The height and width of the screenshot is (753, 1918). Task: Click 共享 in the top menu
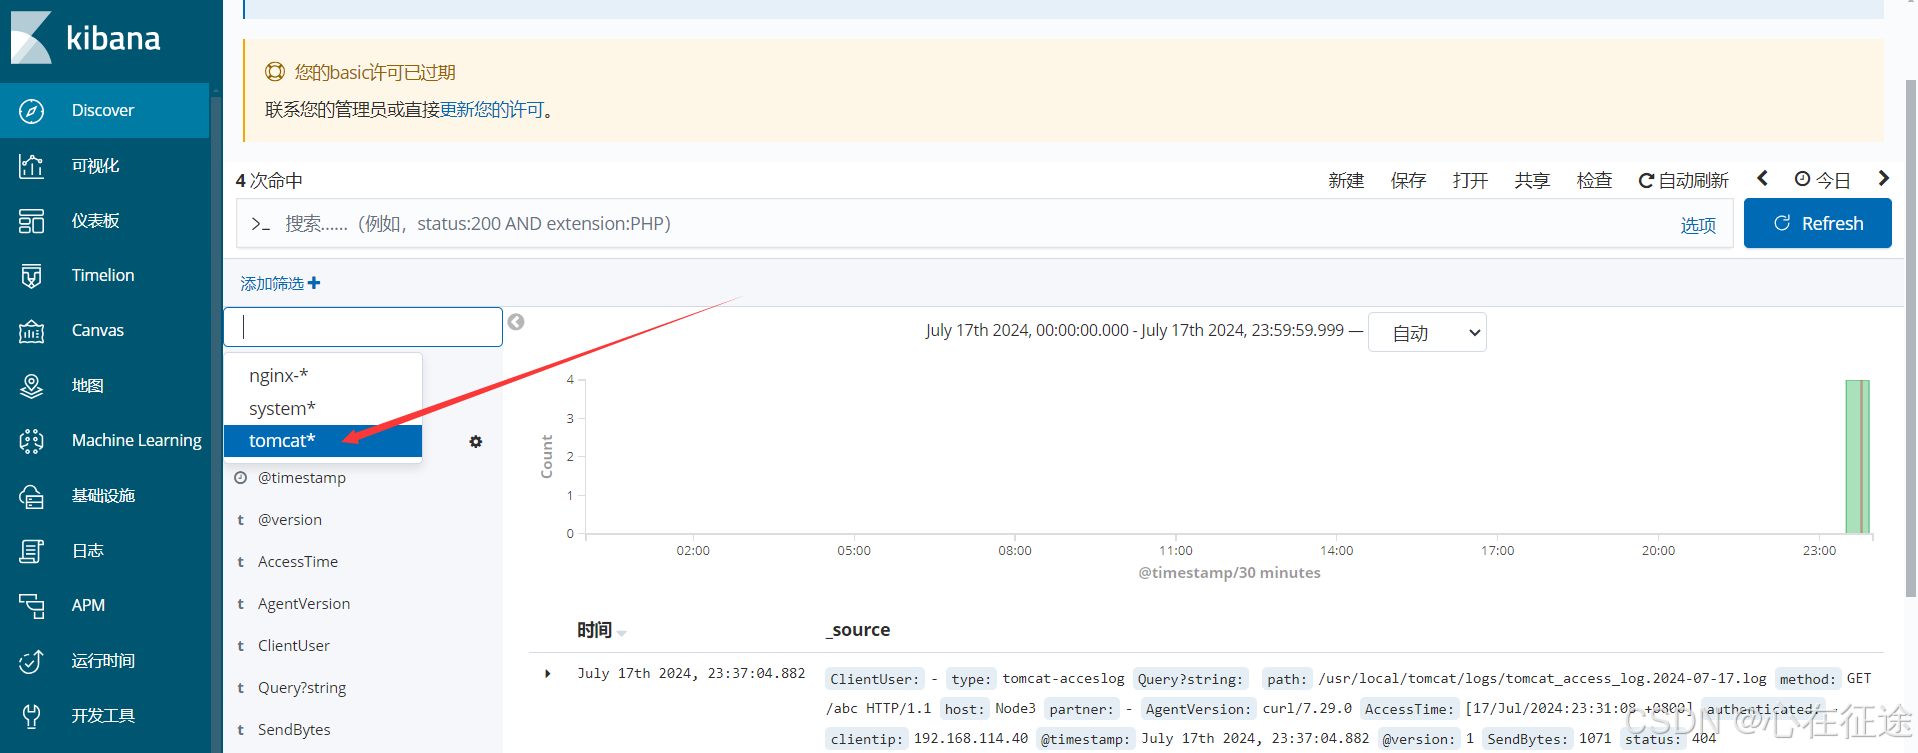pos(1532,180)
